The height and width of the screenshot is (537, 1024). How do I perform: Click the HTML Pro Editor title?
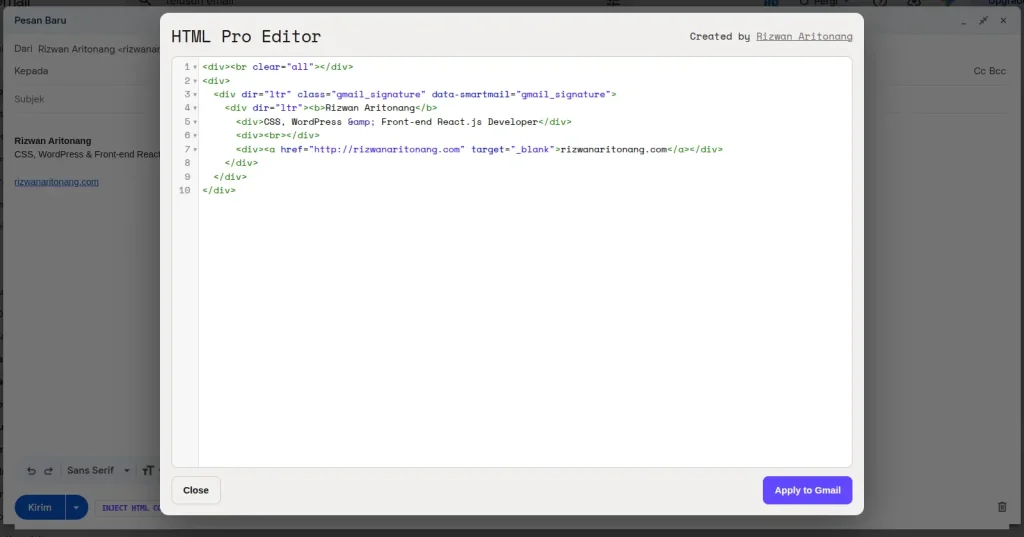coord(246,37)
